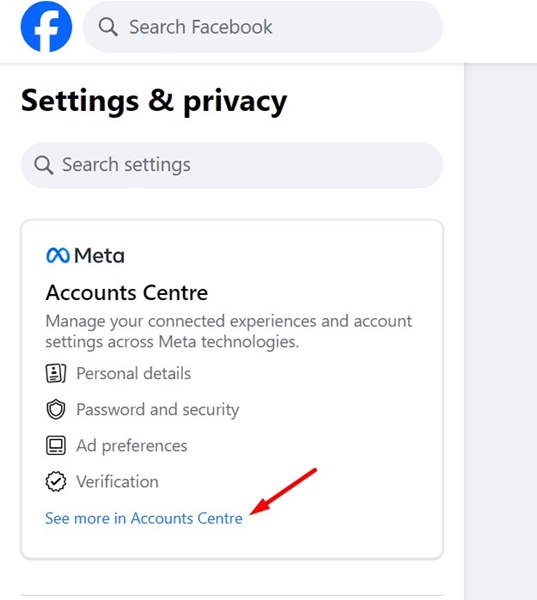The height and width of the screenshot is (600, 537).
Task: Open Personal details
Action: [133, 373]
